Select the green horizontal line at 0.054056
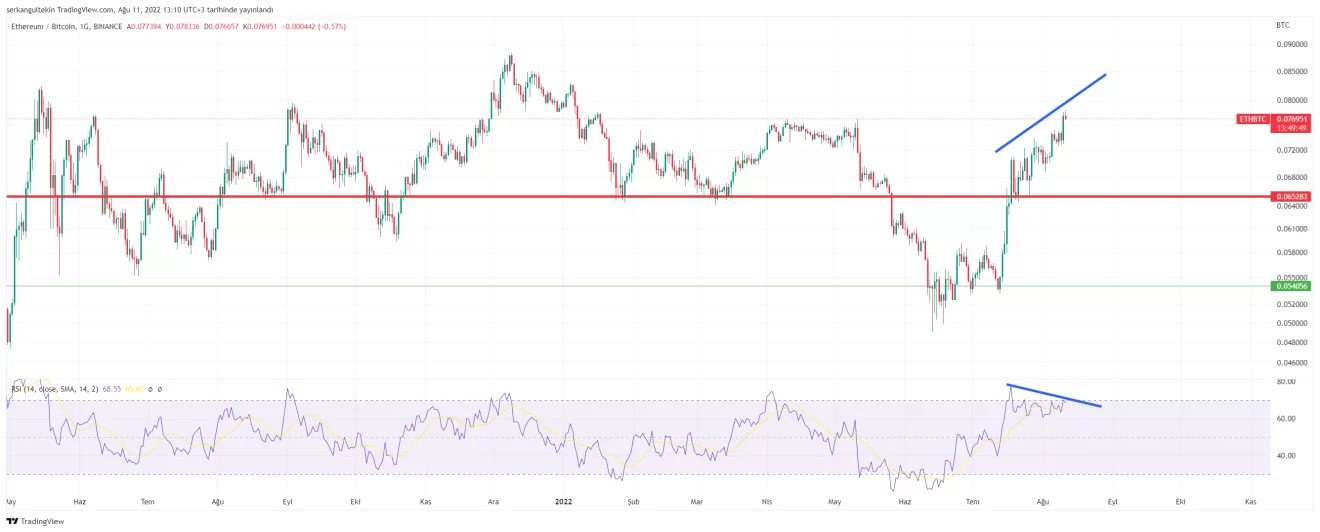 (x=500, y=286)
